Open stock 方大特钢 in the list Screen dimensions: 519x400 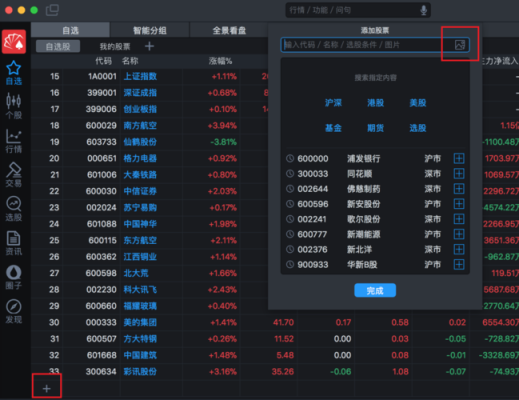pyautogui.click(x=140, y=339)
